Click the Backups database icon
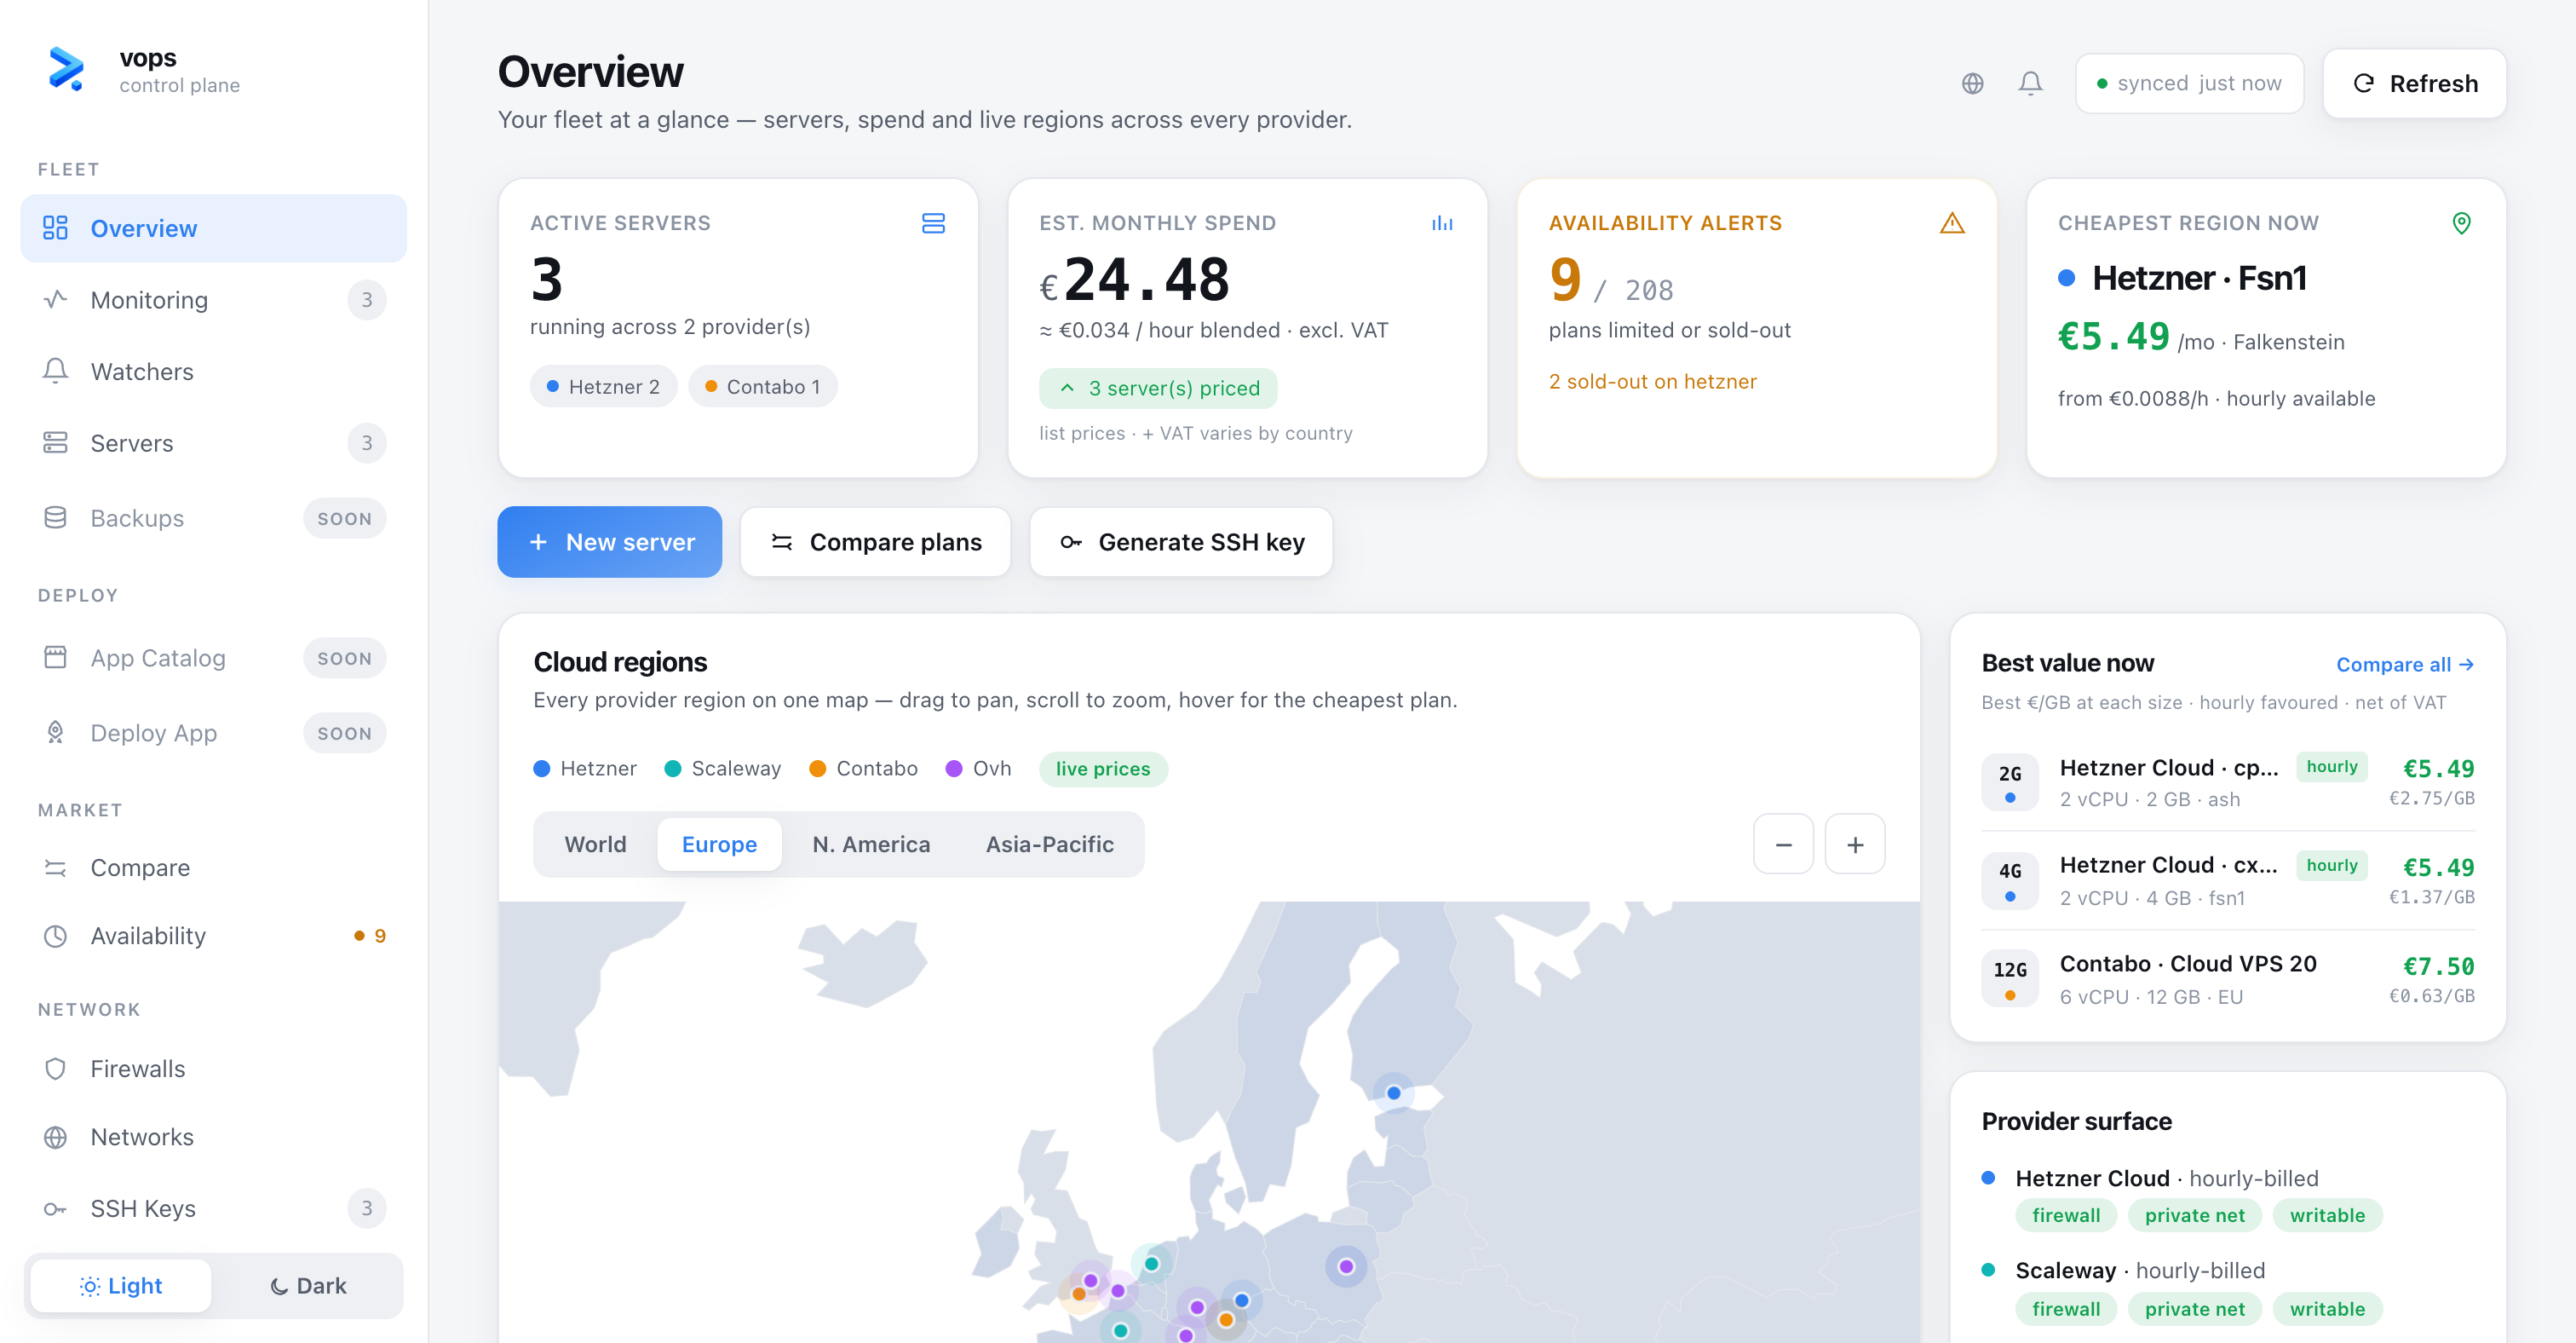Image resolution: width=2576 pixels, height=1343 pixels. [x=55, y=518]
